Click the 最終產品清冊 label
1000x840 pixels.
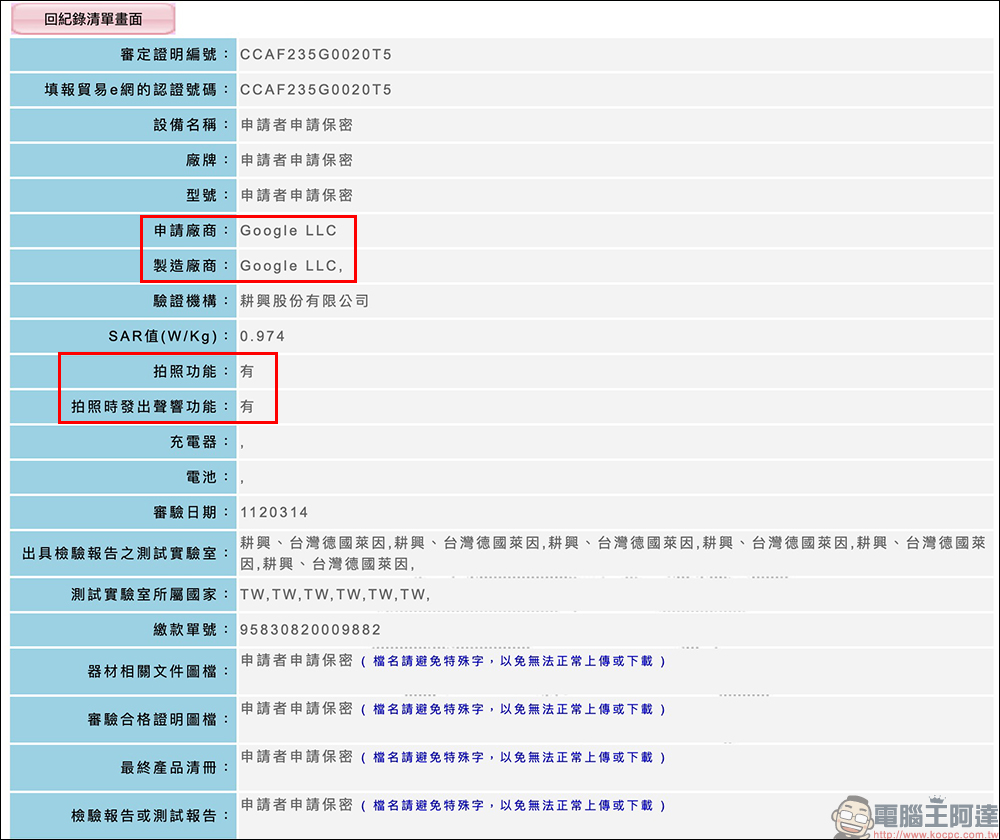coord(175,768)
